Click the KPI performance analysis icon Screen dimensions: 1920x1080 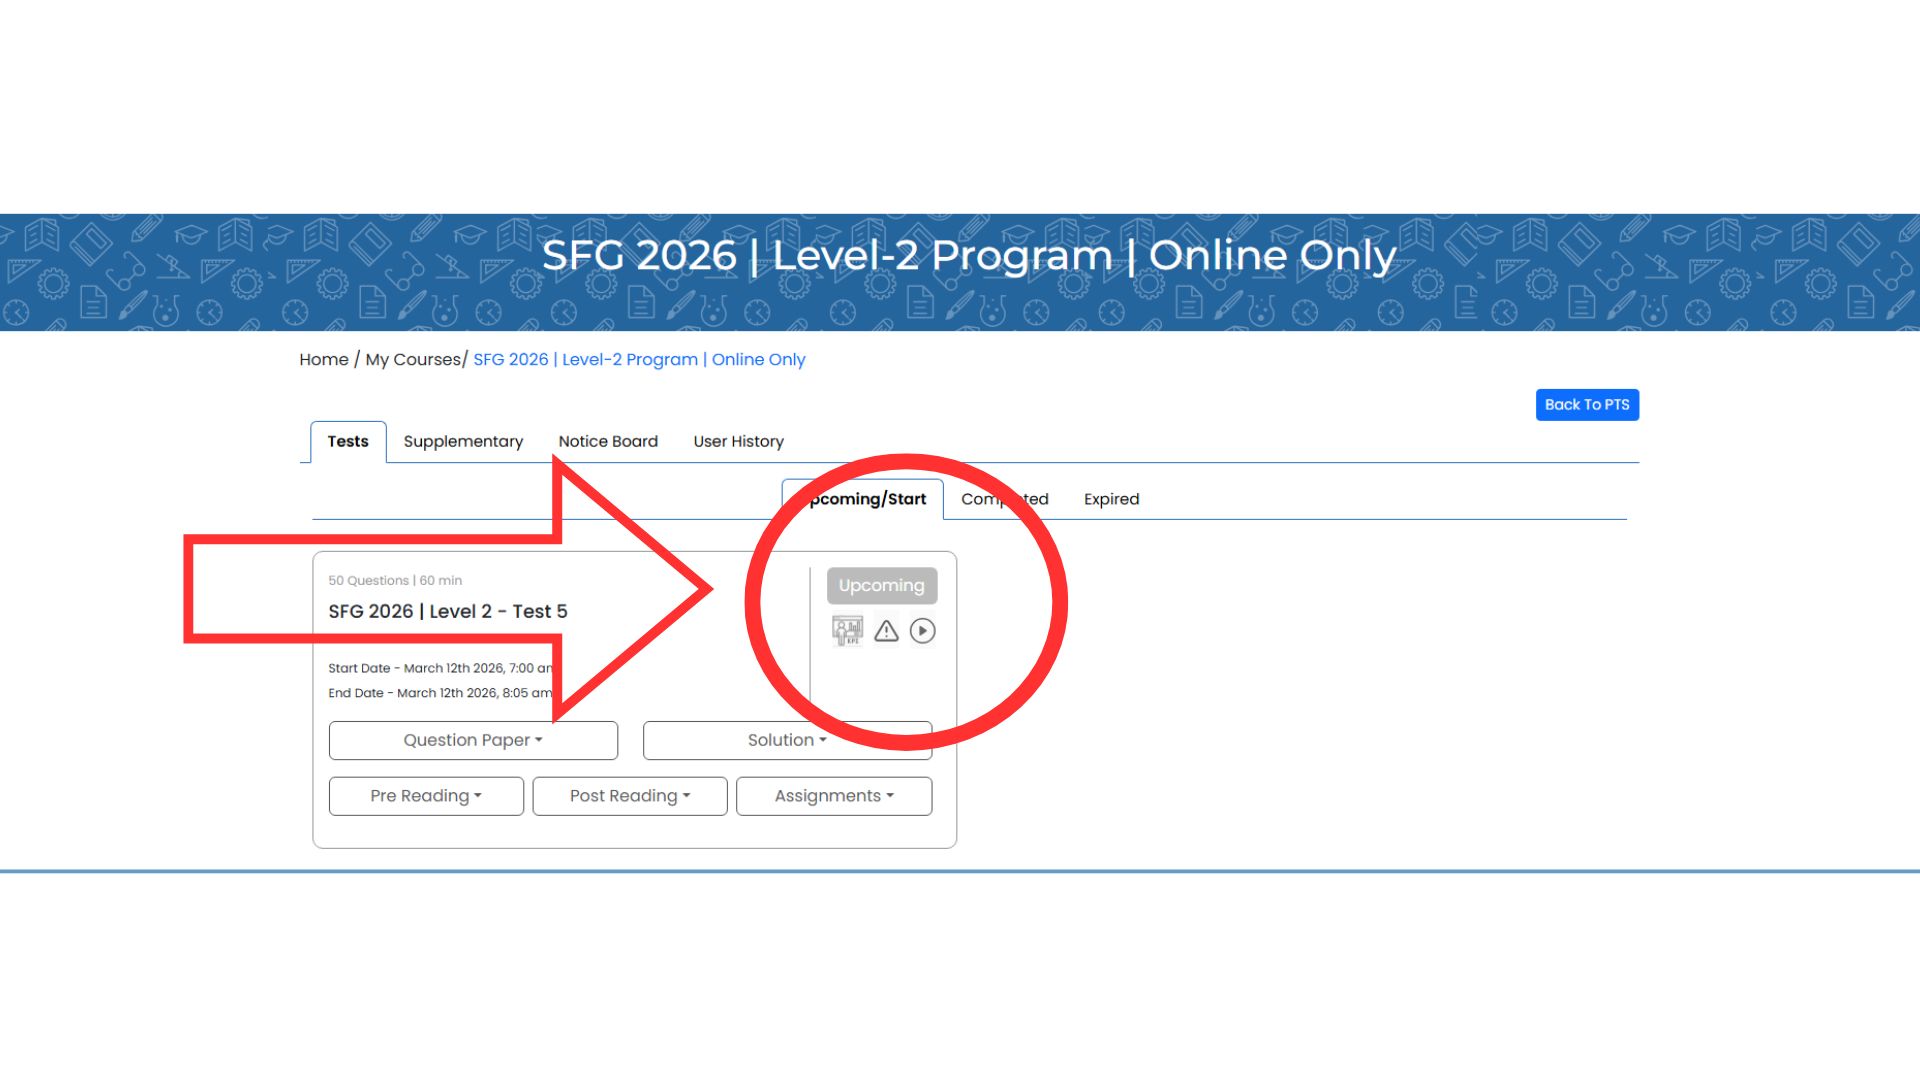tap(847, 631)
